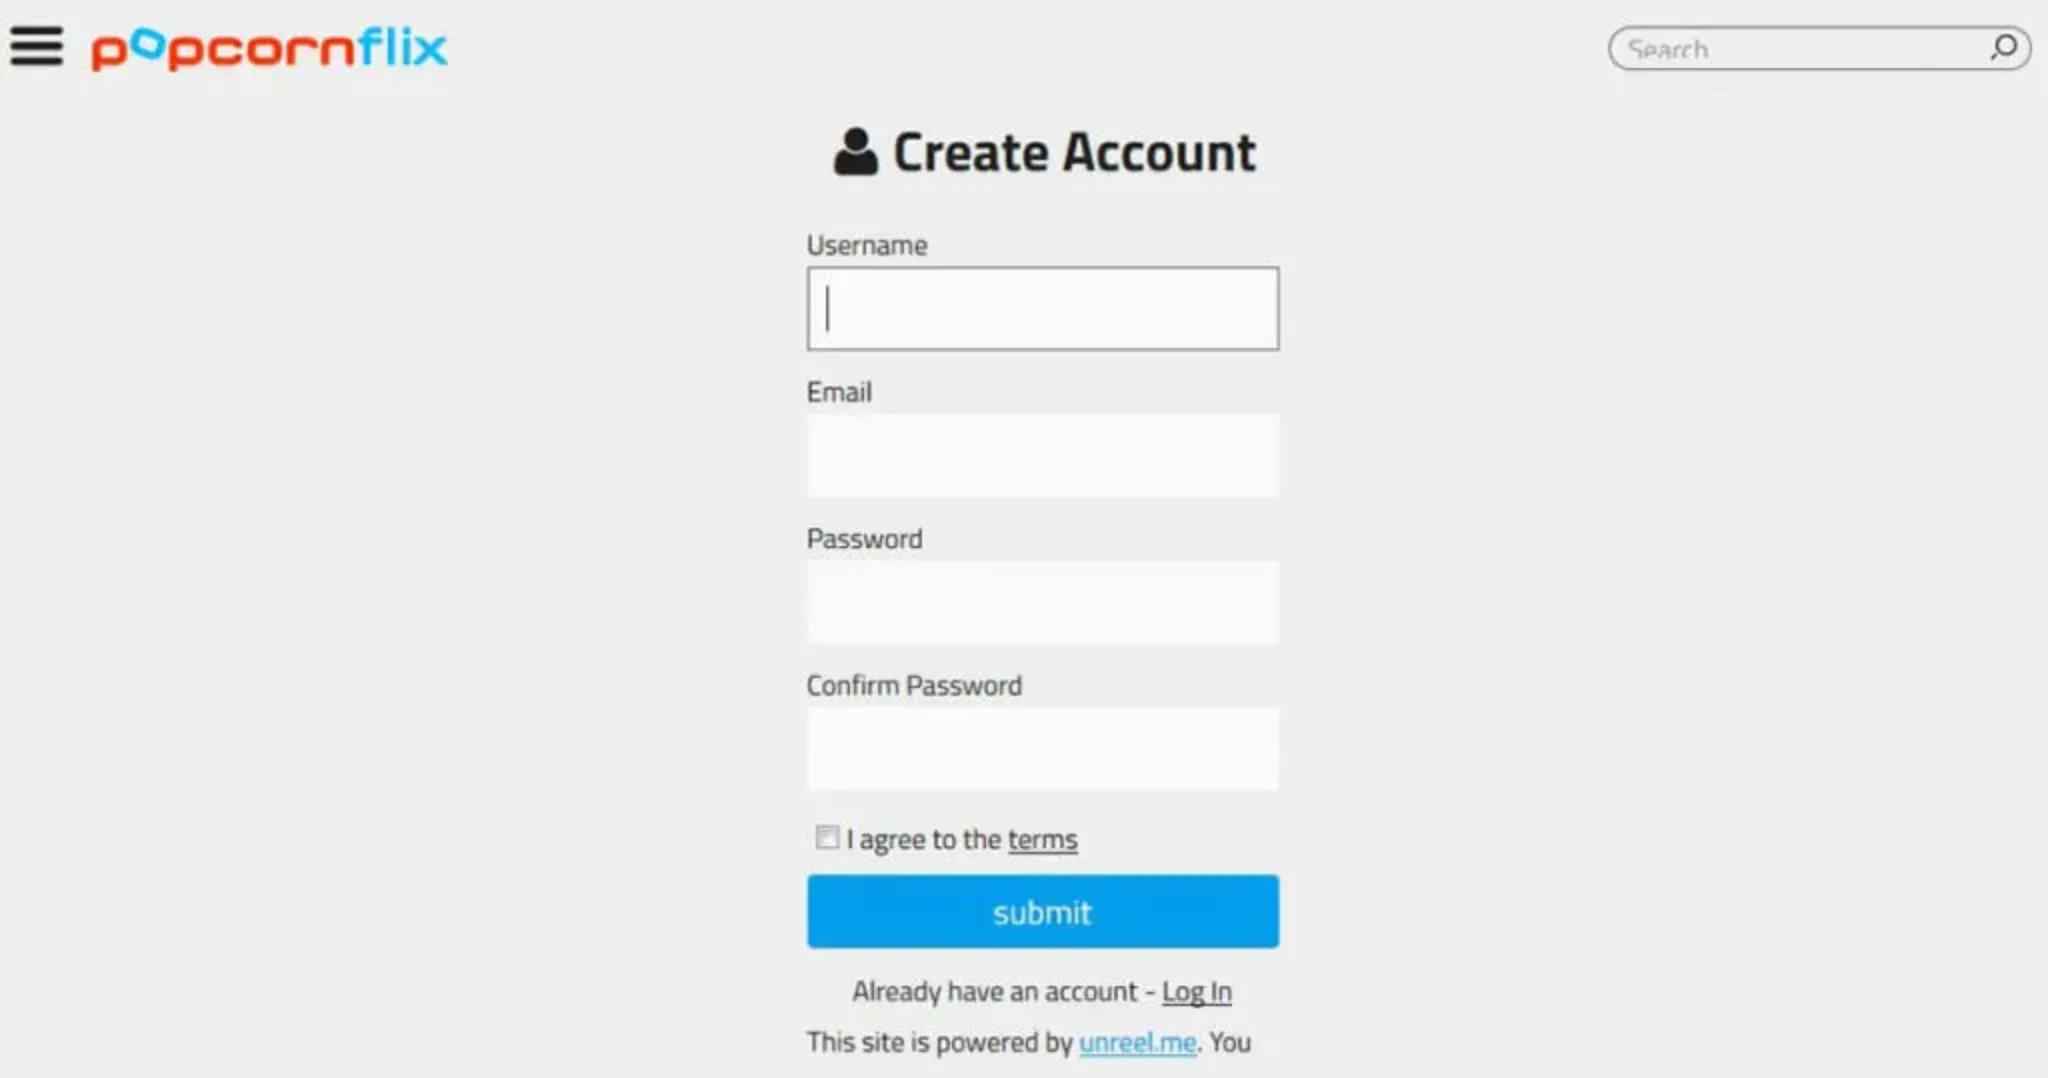Click the Popcornflix logo
This screenshot has width=2048, height=1078.
(269, 48)
